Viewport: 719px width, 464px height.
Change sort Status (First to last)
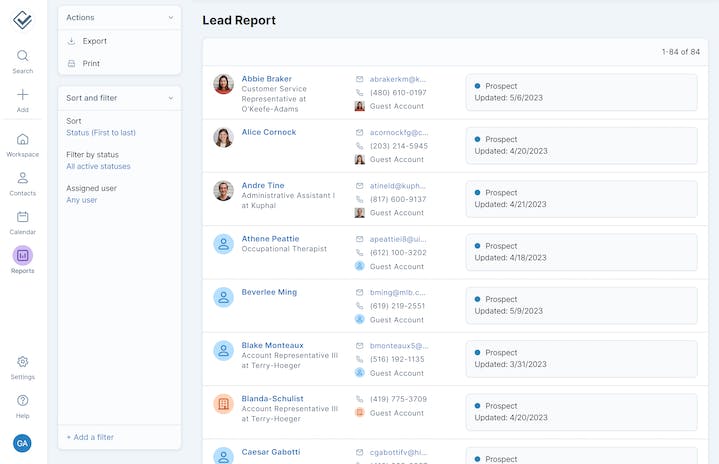[x=101, y=133]
